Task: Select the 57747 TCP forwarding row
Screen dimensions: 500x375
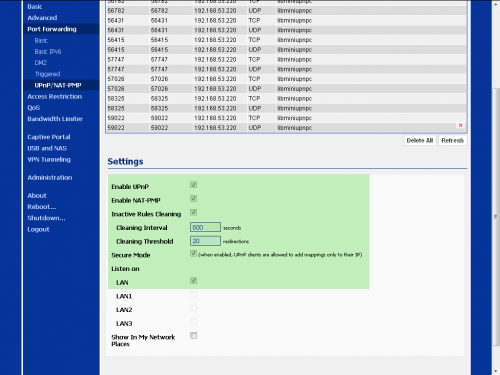Action: coord(286,60)
